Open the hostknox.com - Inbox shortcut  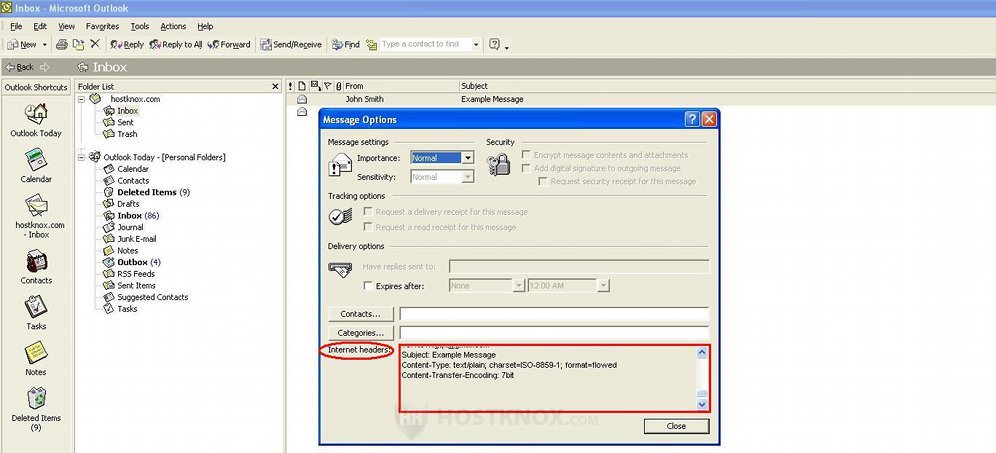pyautogui.click(x=36, y=206)
